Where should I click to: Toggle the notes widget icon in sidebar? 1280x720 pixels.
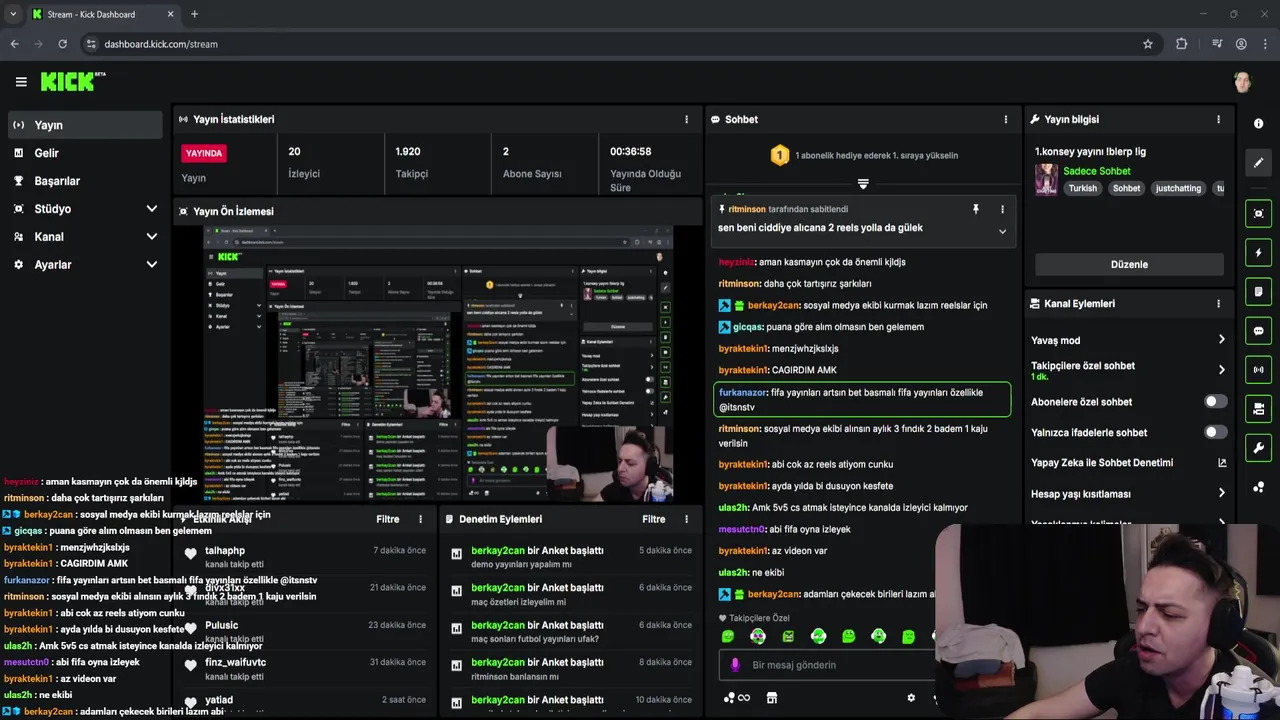pos(1258,292)
